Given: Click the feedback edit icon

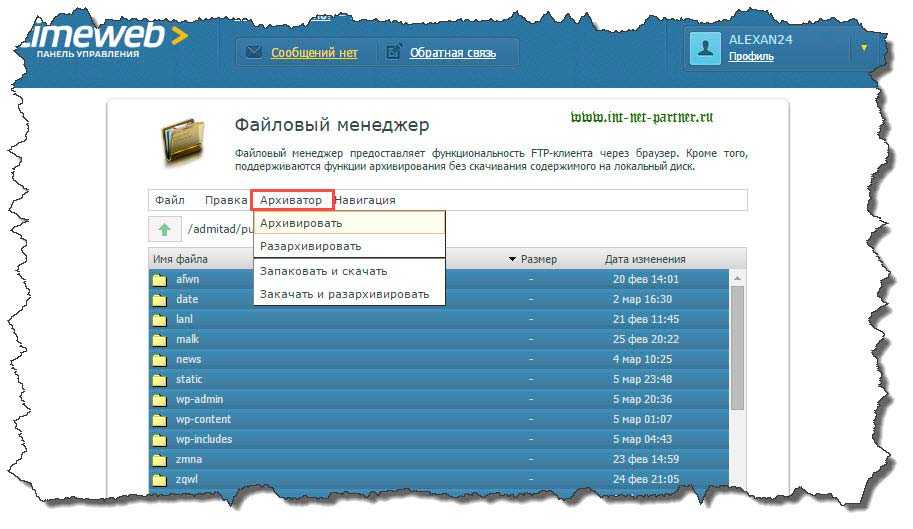Looking at the screenshot, I should click(394, 52).
